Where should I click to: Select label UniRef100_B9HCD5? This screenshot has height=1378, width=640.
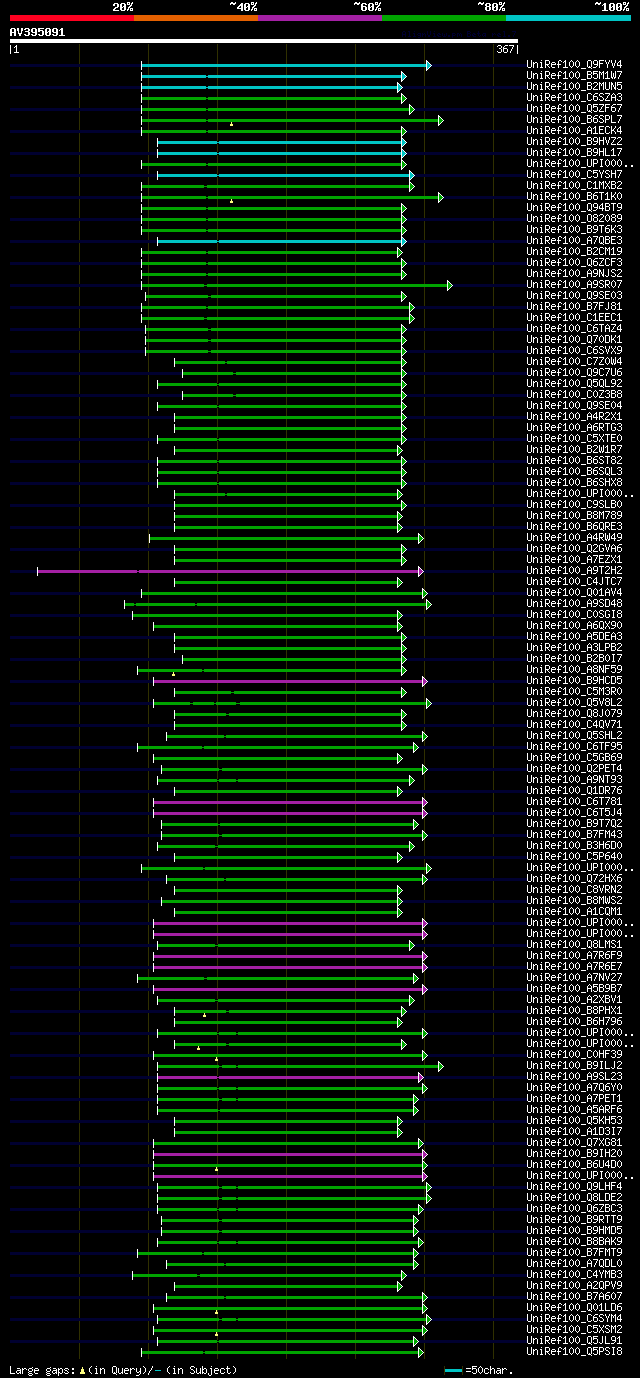[x=574, y=681]
